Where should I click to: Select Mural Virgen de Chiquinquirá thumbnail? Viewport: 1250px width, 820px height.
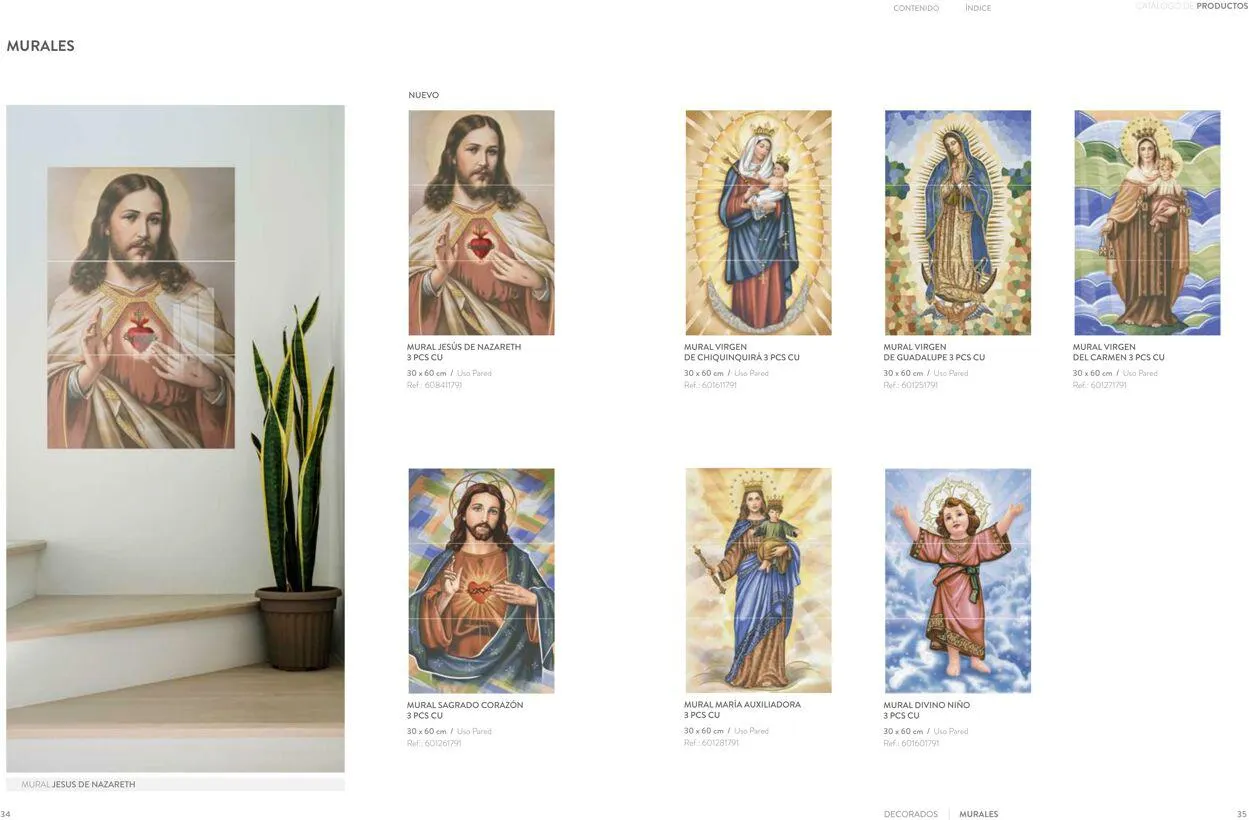[758, 222]
